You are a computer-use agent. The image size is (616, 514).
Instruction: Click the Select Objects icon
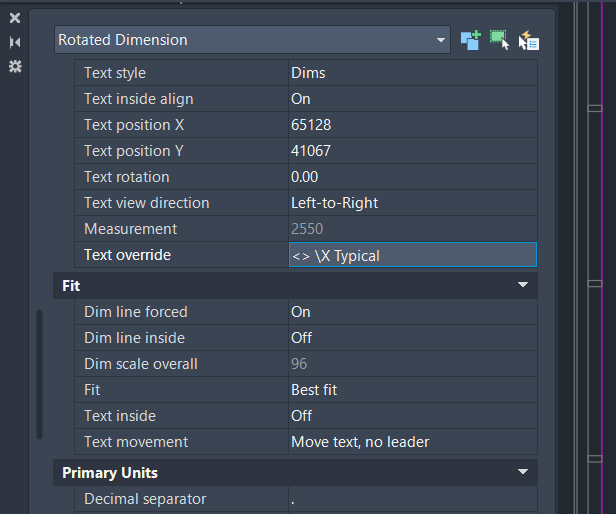point(499,40)
